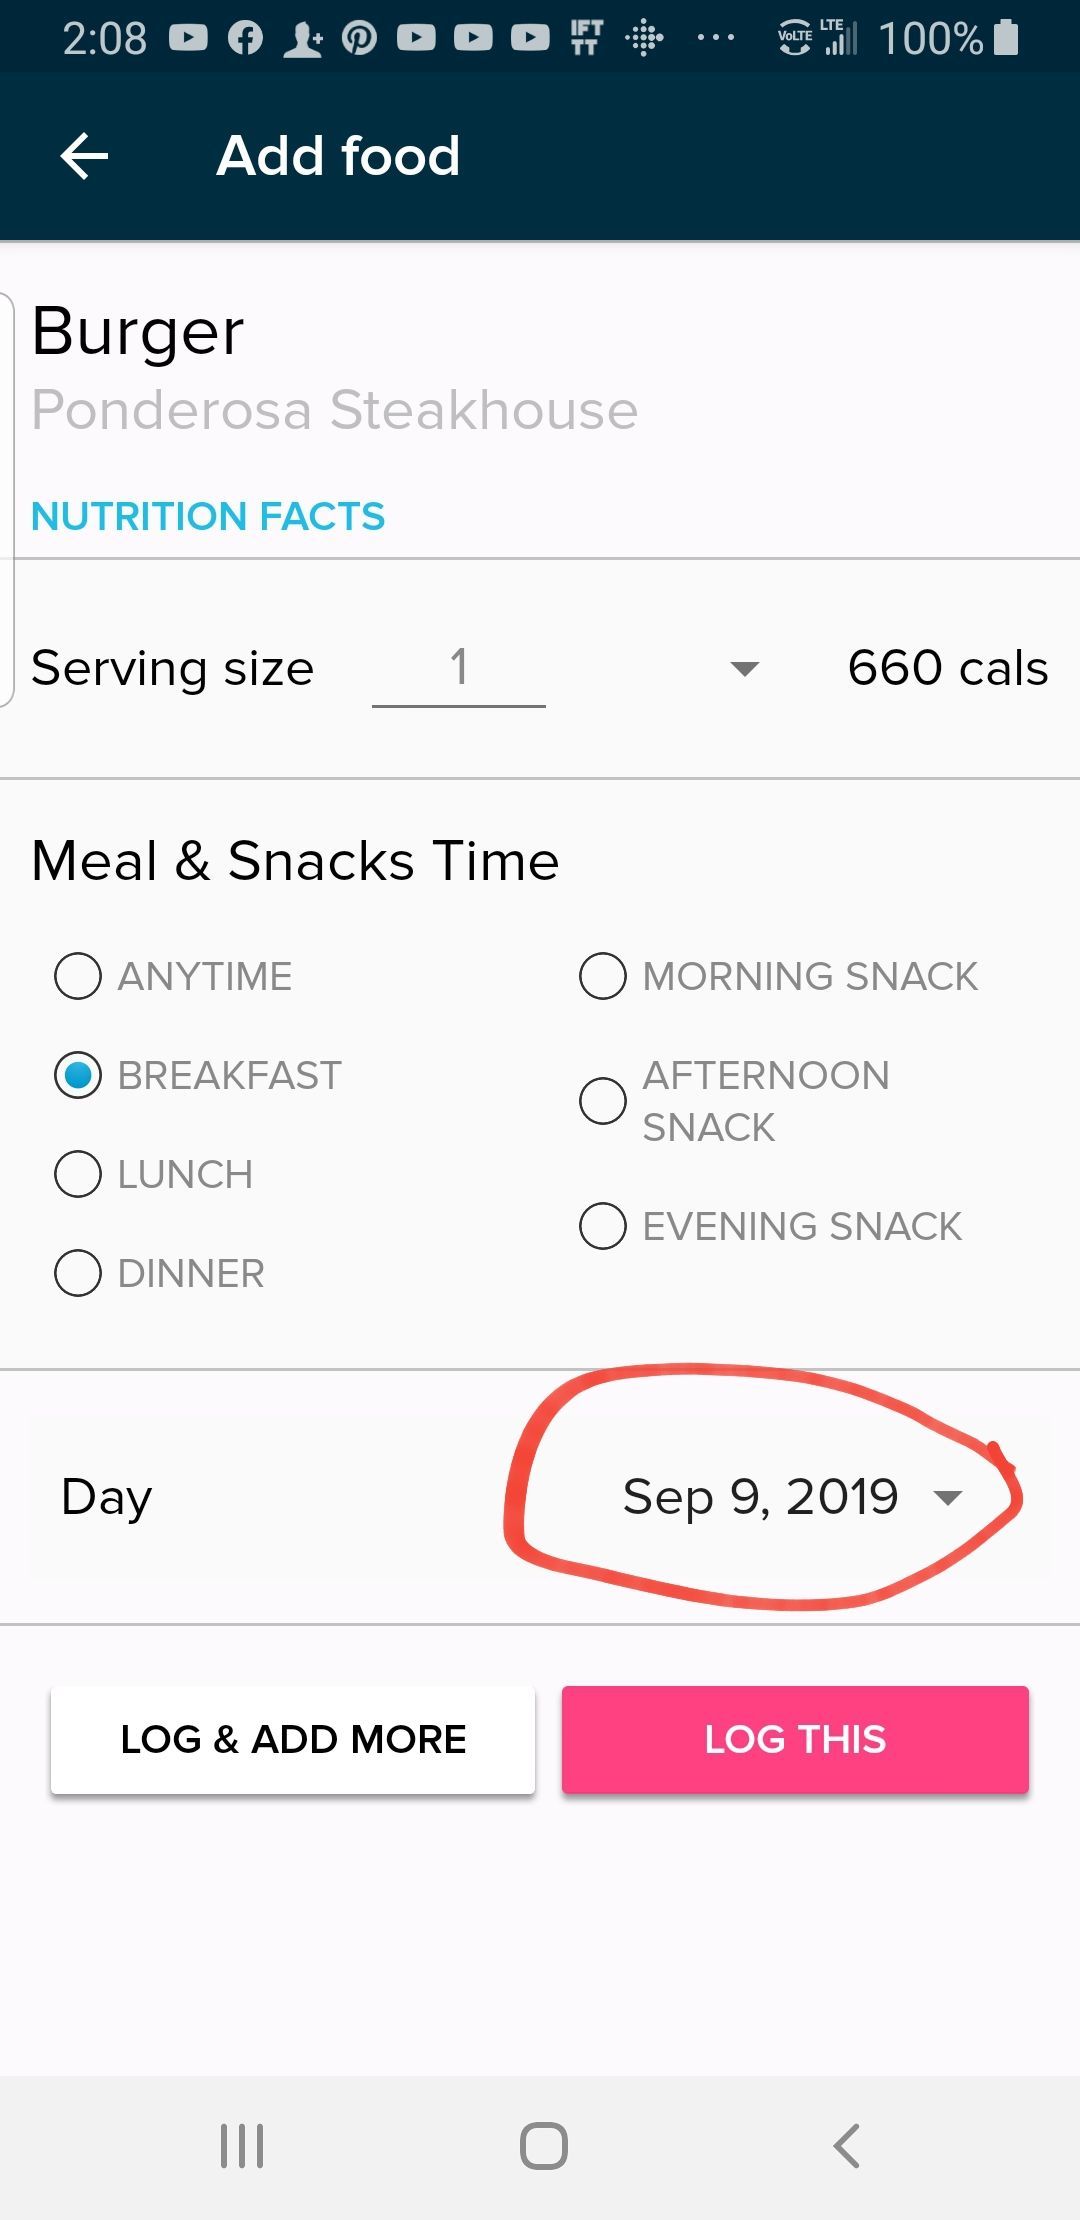
Task: Select the Evening Snack option
Action: tap(603, 1226)
